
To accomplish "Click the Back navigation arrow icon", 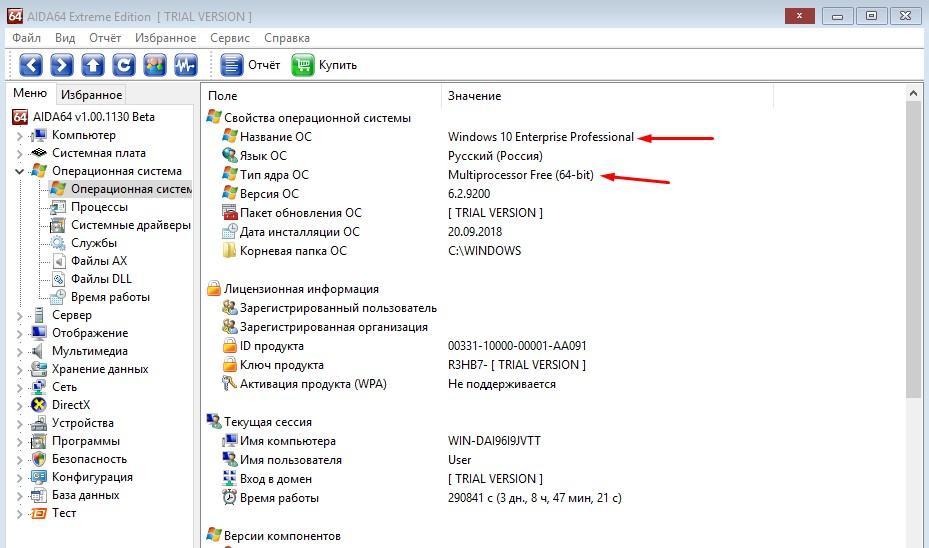I will [31, 65].
